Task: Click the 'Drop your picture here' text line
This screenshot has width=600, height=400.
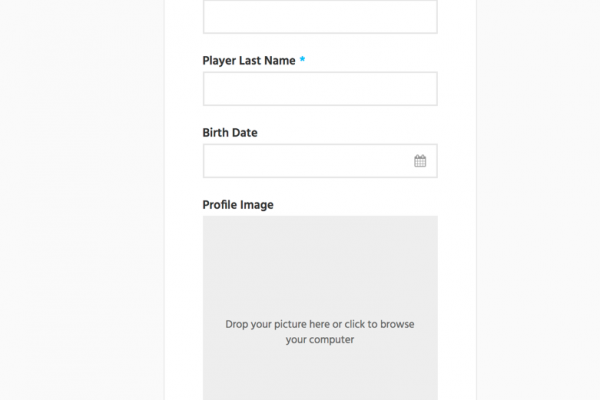Action: tap(320, 324)
